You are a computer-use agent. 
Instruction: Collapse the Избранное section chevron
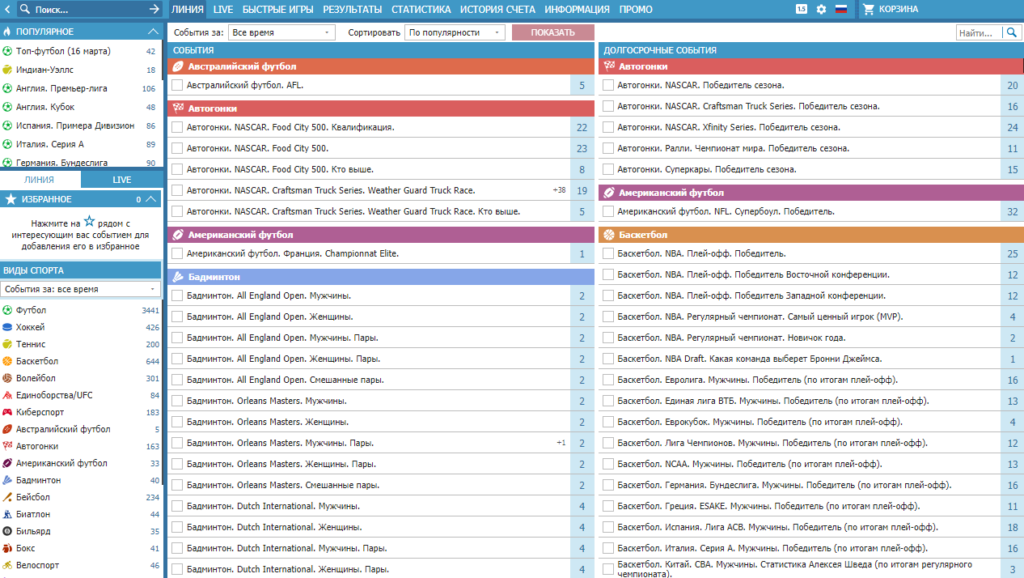151,199
